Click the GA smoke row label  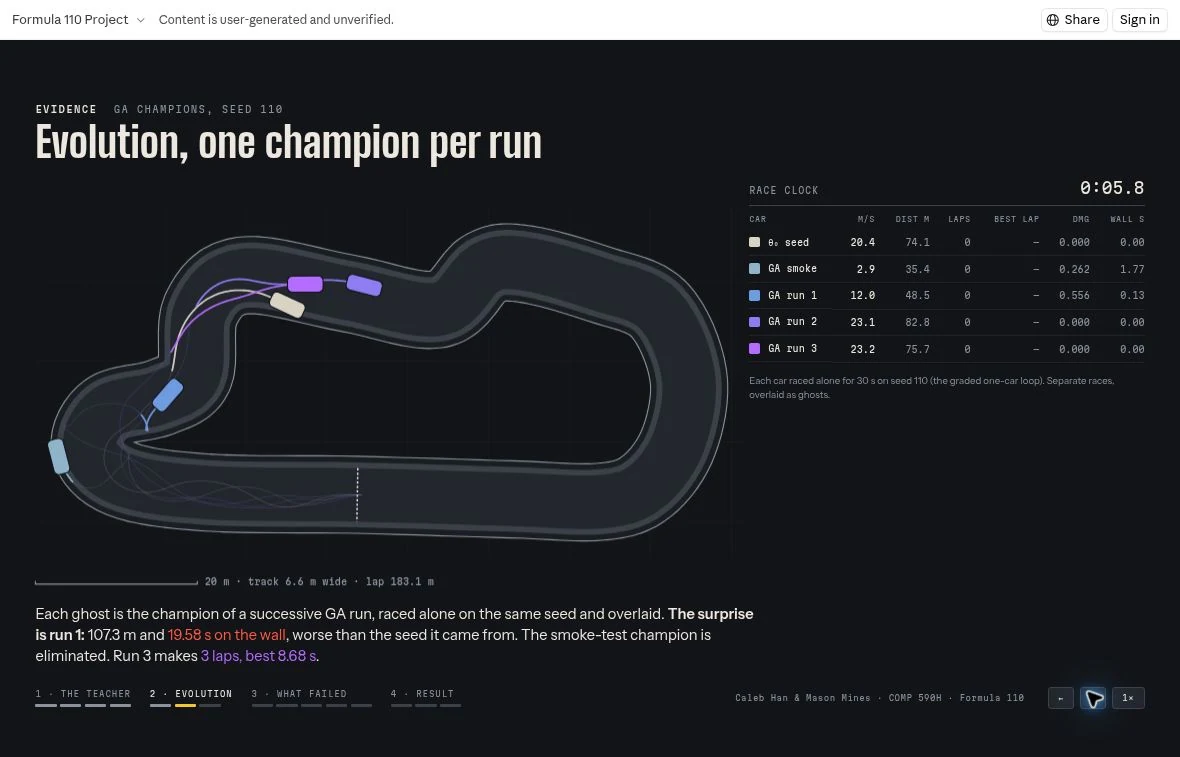coord(792,269)
